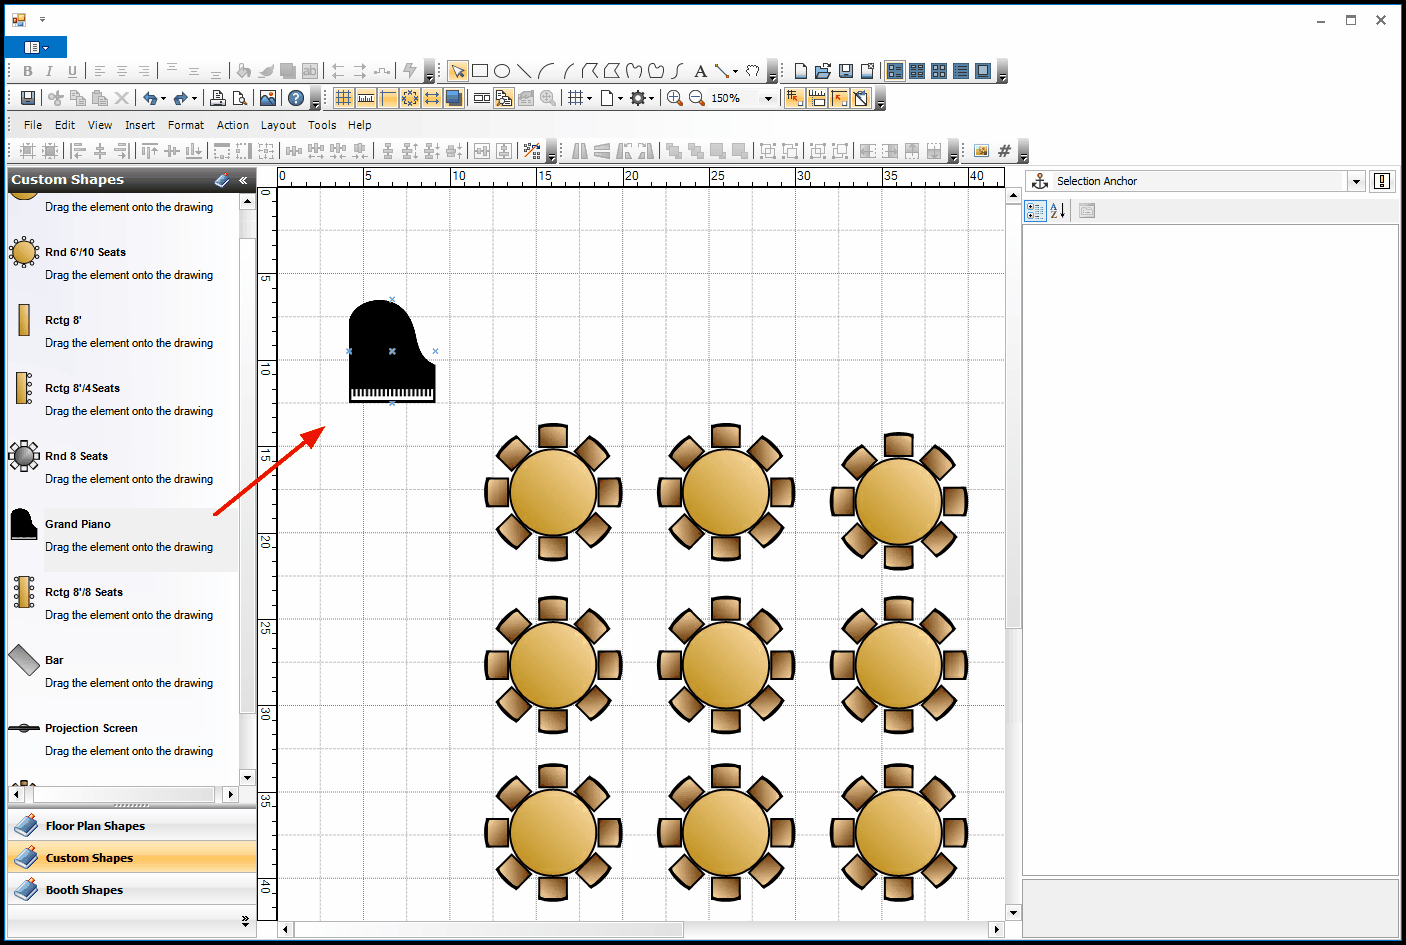Screen dimensions: 1406x945
Task: Open the redo history dropdown arrow
Action: (194, 98)
